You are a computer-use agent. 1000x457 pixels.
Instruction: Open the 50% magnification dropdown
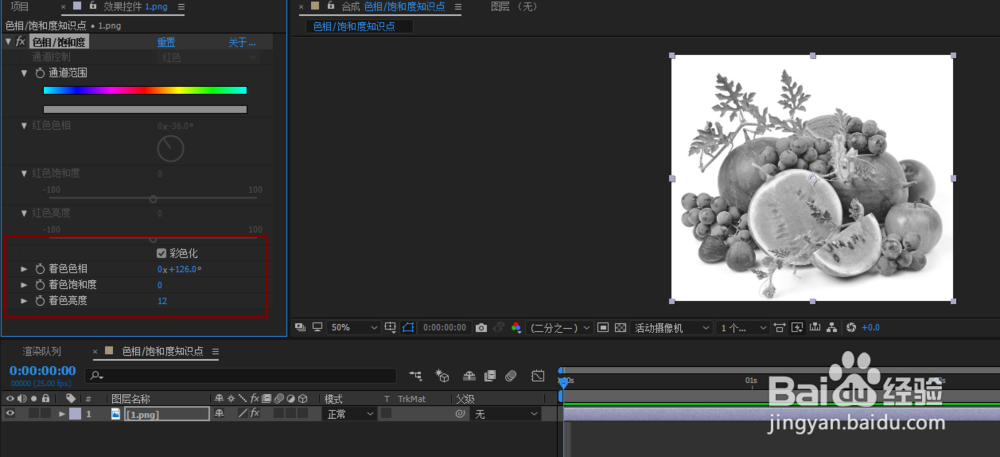[354, 328]
